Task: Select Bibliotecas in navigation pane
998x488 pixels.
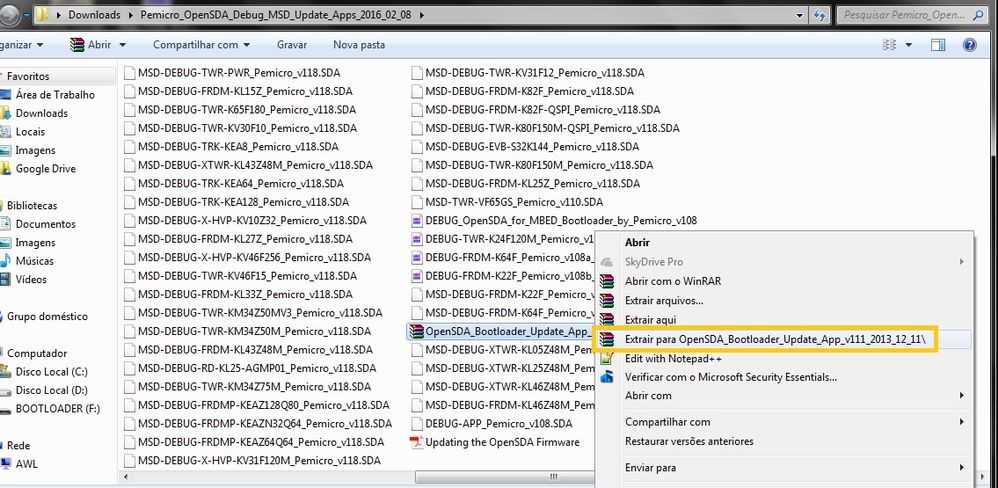Action: 32,206
